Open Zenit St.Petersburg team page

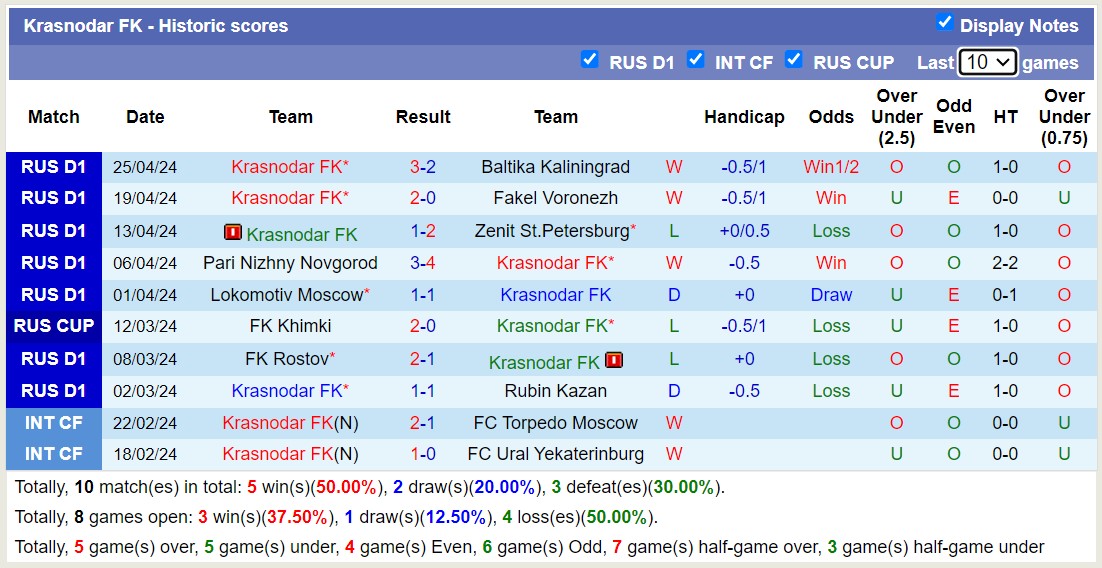(x=552, y=231)
